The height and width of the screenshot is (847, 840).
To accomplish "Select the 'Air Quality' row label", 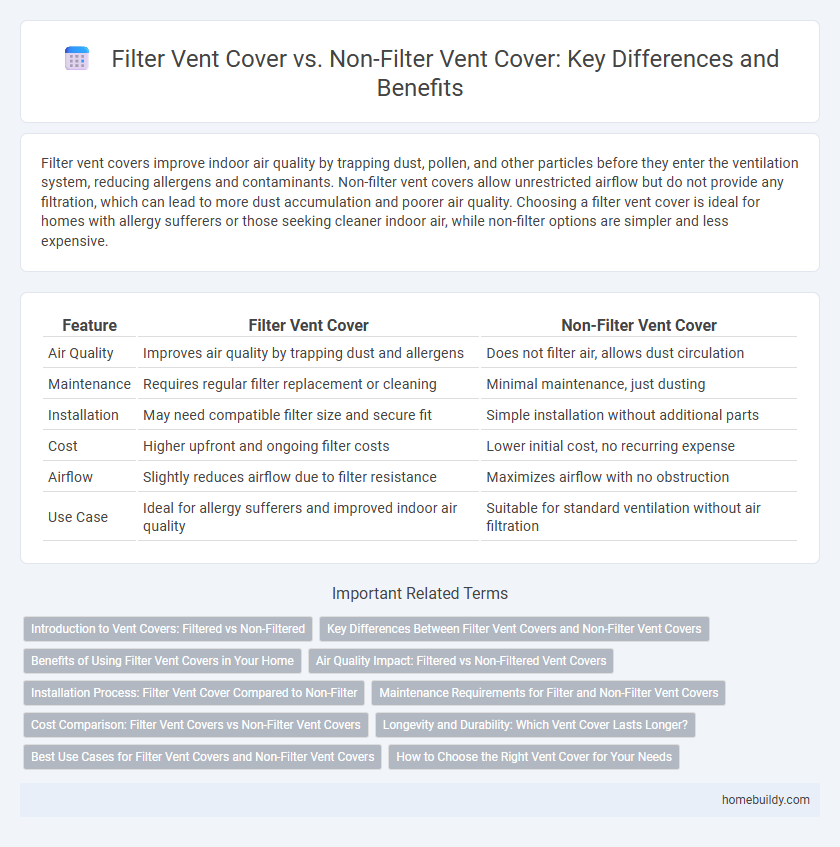I will (81, 353).
